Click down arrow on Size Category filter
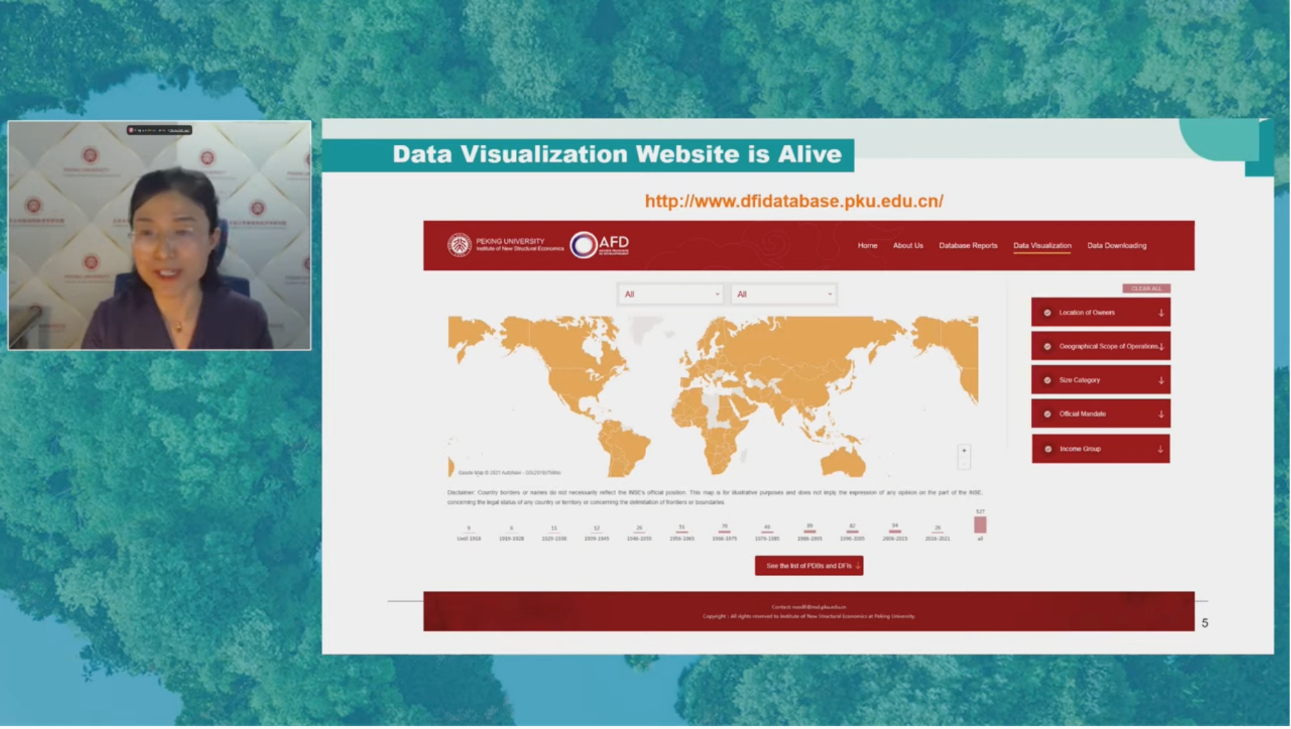The height and width of the screenshot is (729, 1291). [1160, 380]
